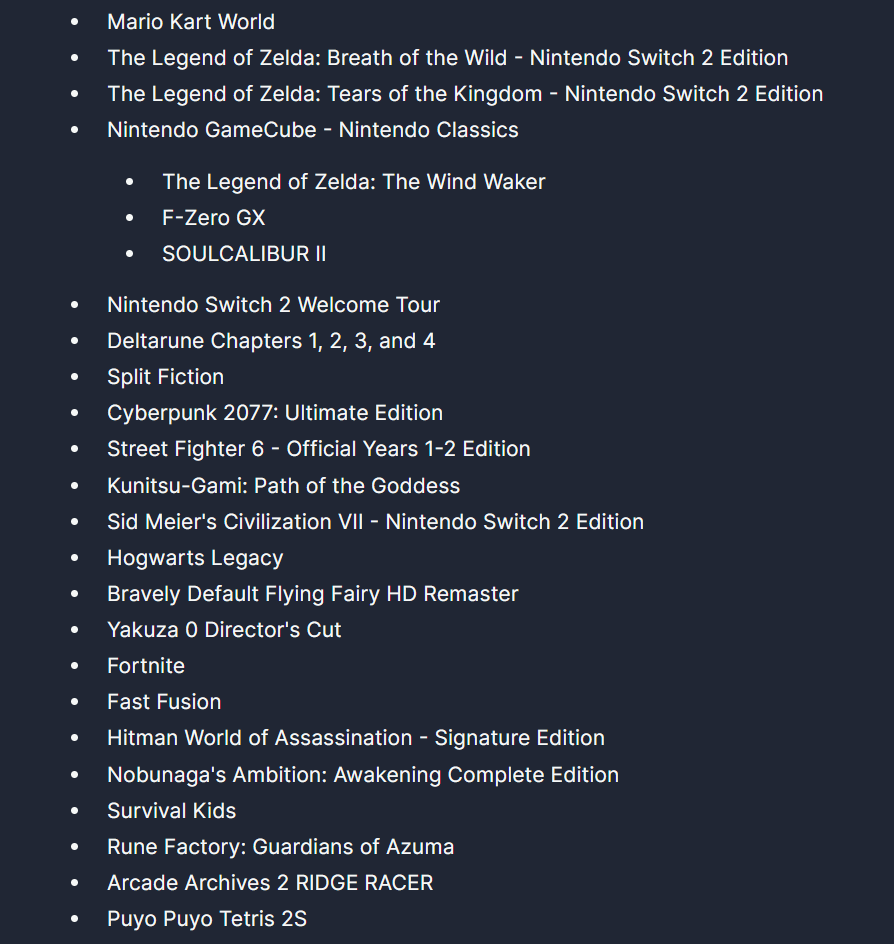
Task: Click Cyberpunk 2077: Ultimate Edition text
Action: click(x=275, y=413)
